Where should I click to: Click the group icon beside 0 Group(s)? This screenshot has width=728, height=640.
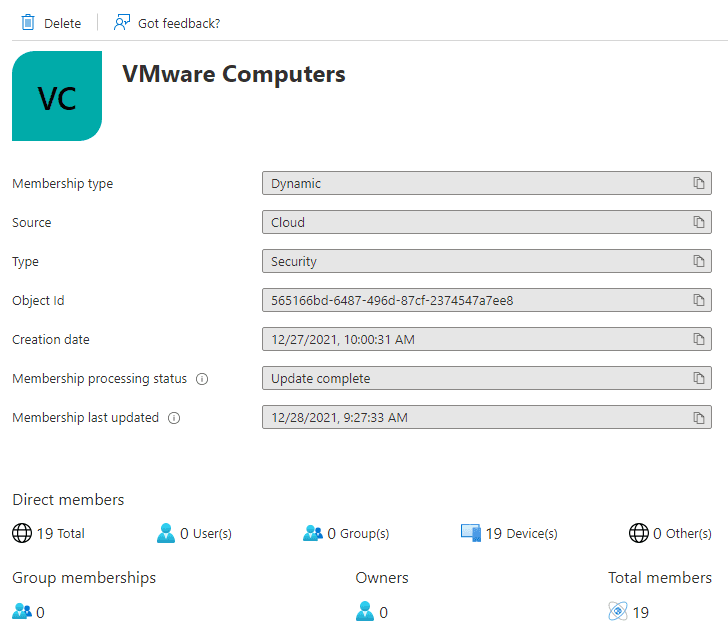coord(312,533)
